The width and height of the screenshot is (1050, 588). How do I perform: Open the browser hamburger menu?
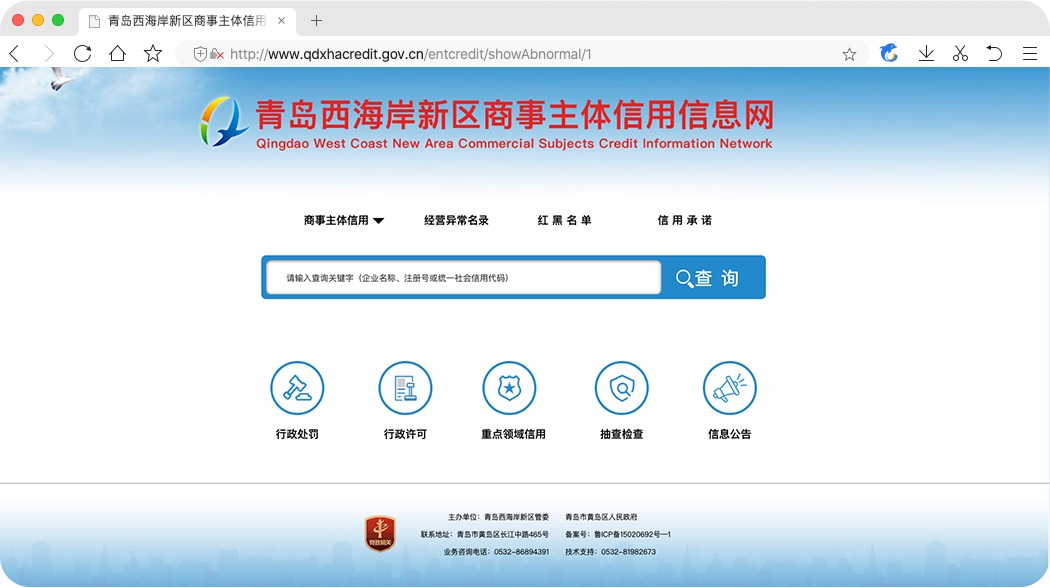click(x=1029, y=54)
